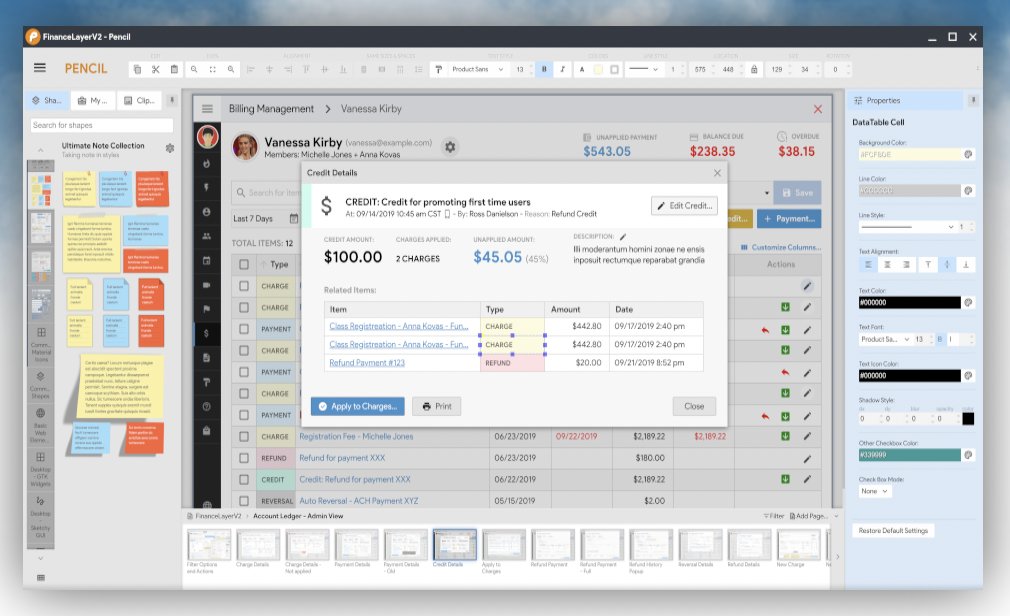Click the Cut scissors icon

pos(155,69)
